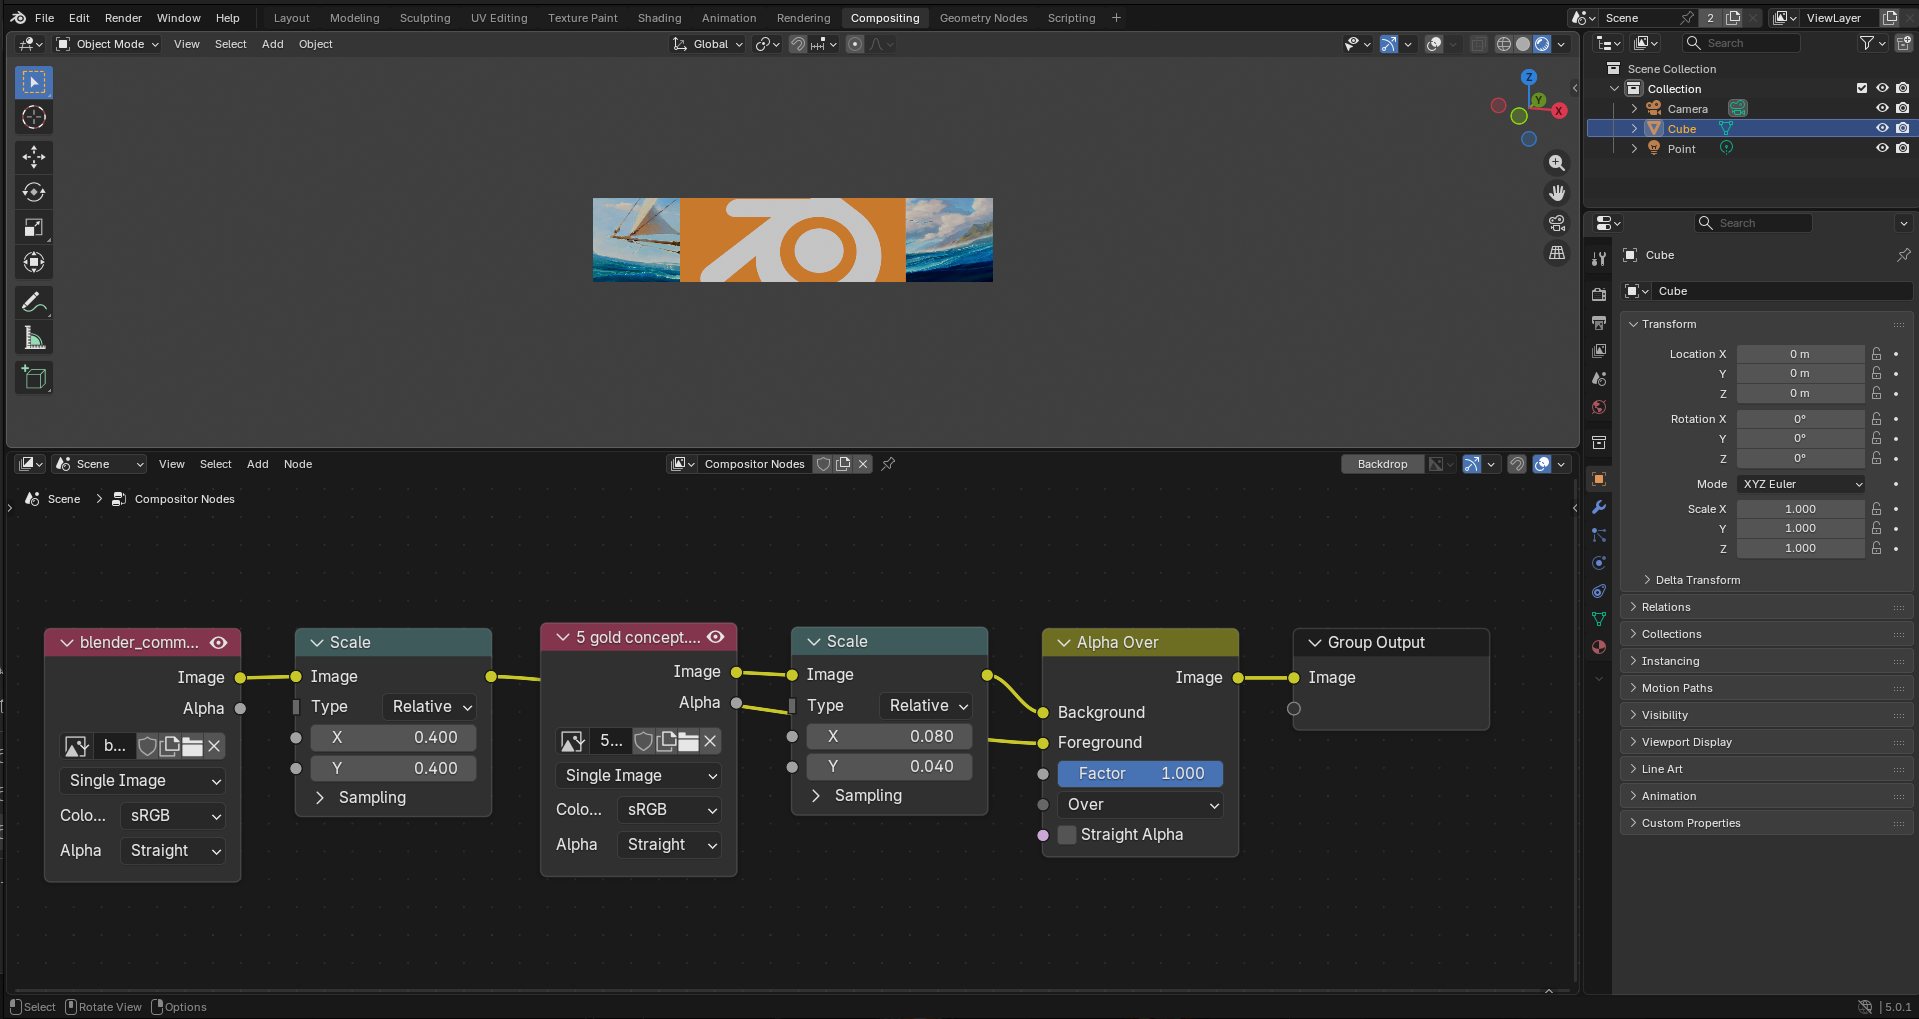Select the Annotate tool

[x=34, y=302]
